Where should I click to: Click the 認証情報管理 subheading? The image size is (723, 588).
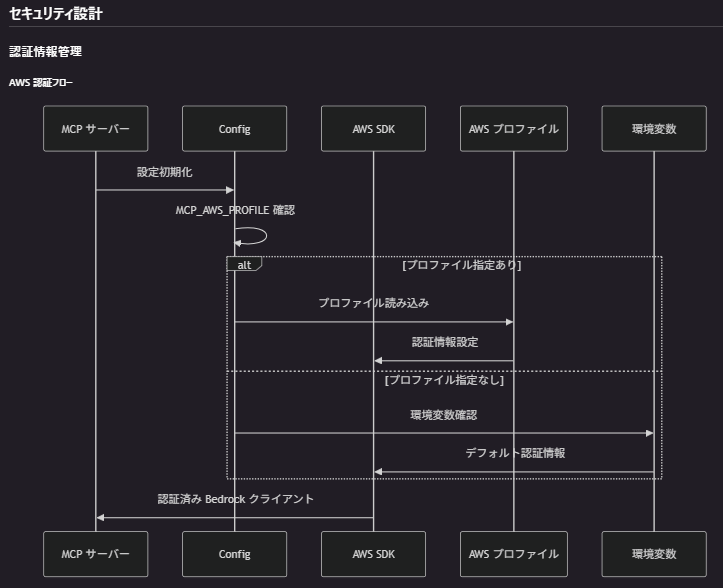[x=46, y=51]
